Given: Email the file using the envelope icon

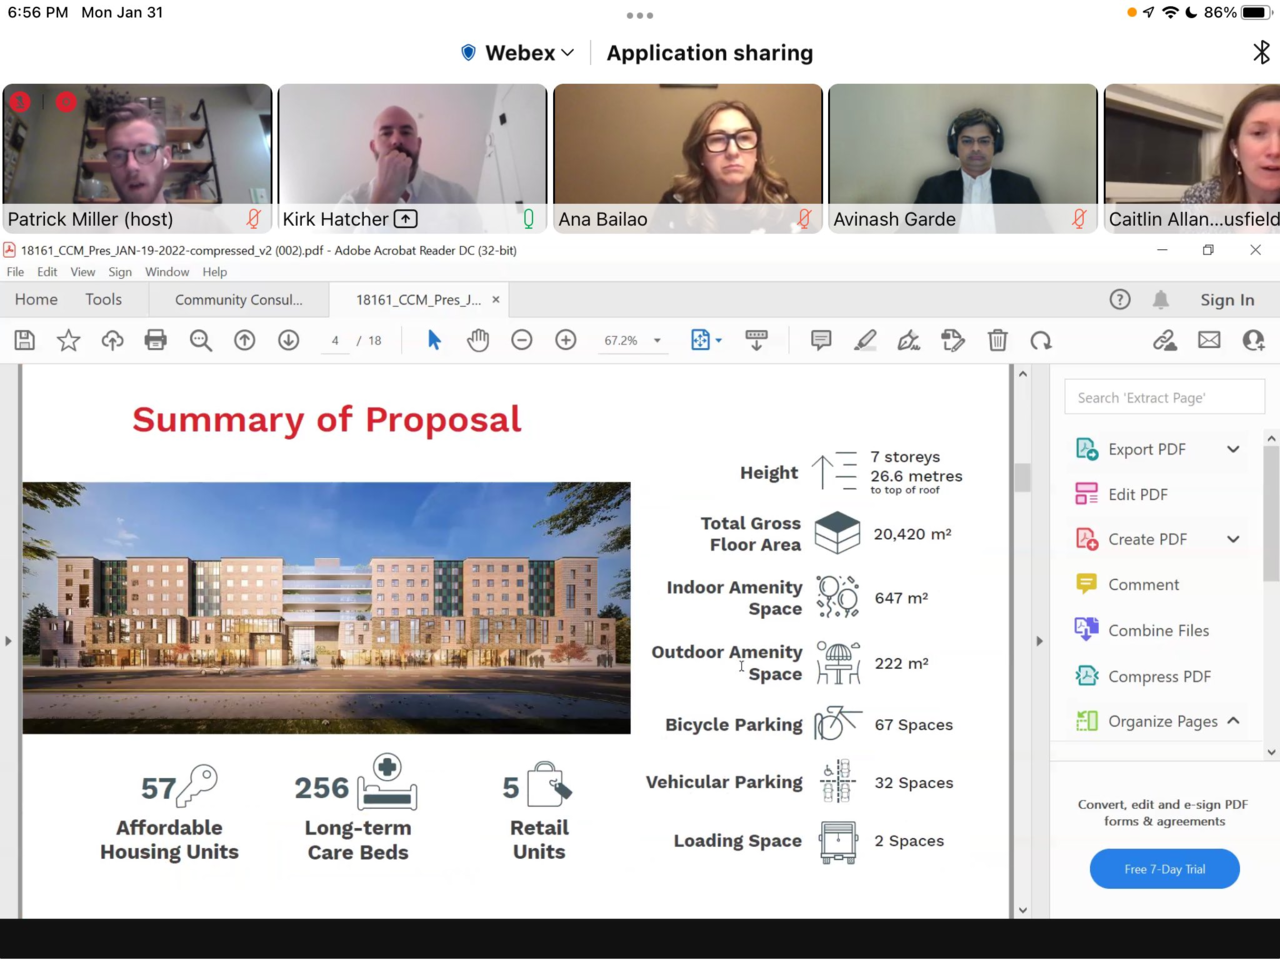Looking at the screenshot, I should 1209,340.
